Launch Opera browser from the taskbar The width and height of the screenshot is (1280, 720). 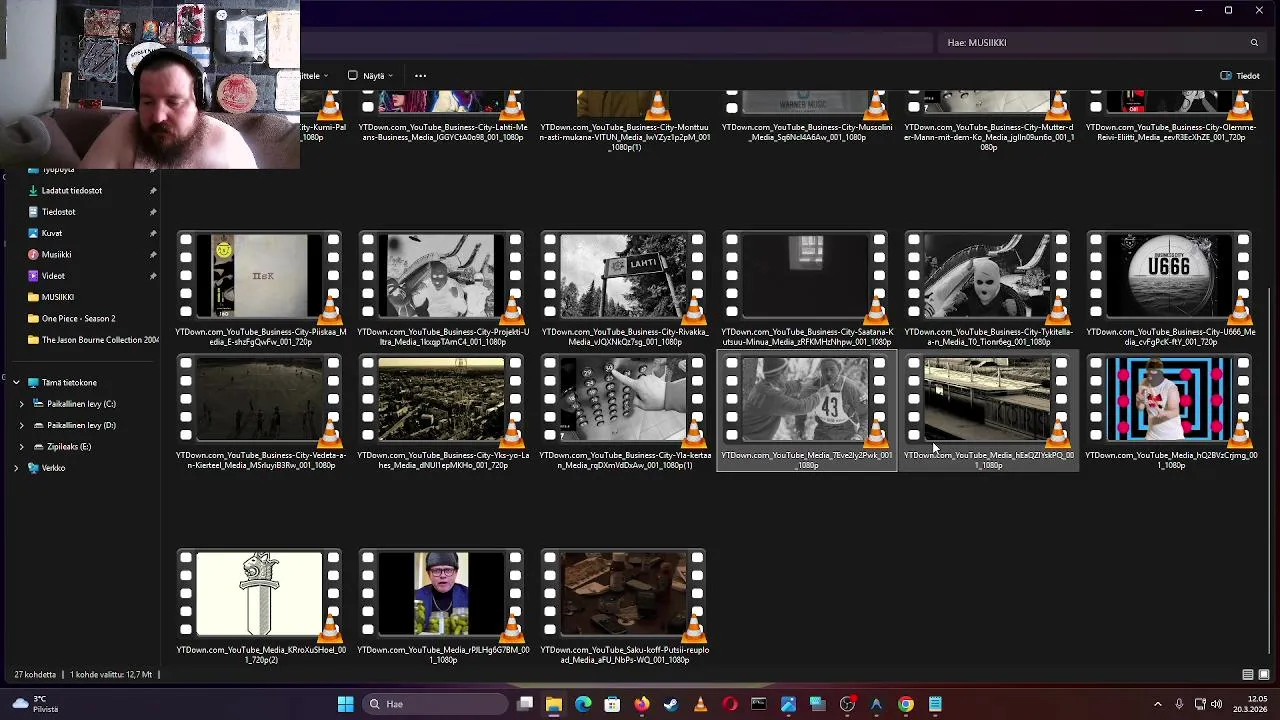(730, 704)
